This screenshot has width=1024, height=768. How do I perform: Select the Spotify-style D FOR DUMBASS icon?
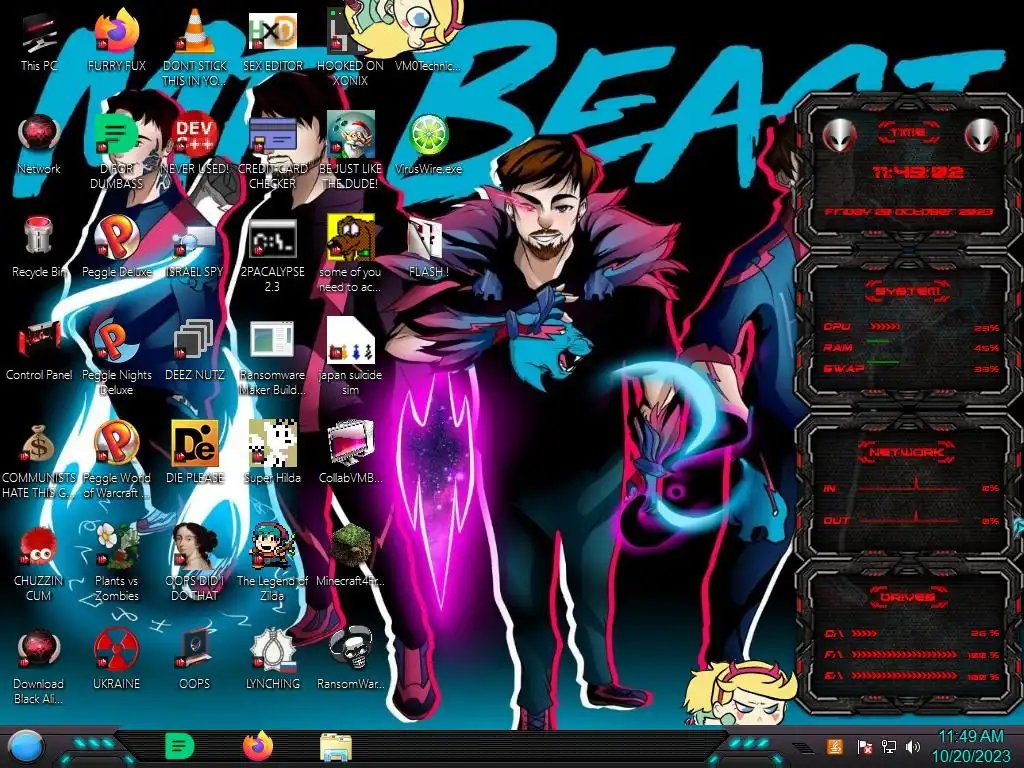(x=116, y=152)
